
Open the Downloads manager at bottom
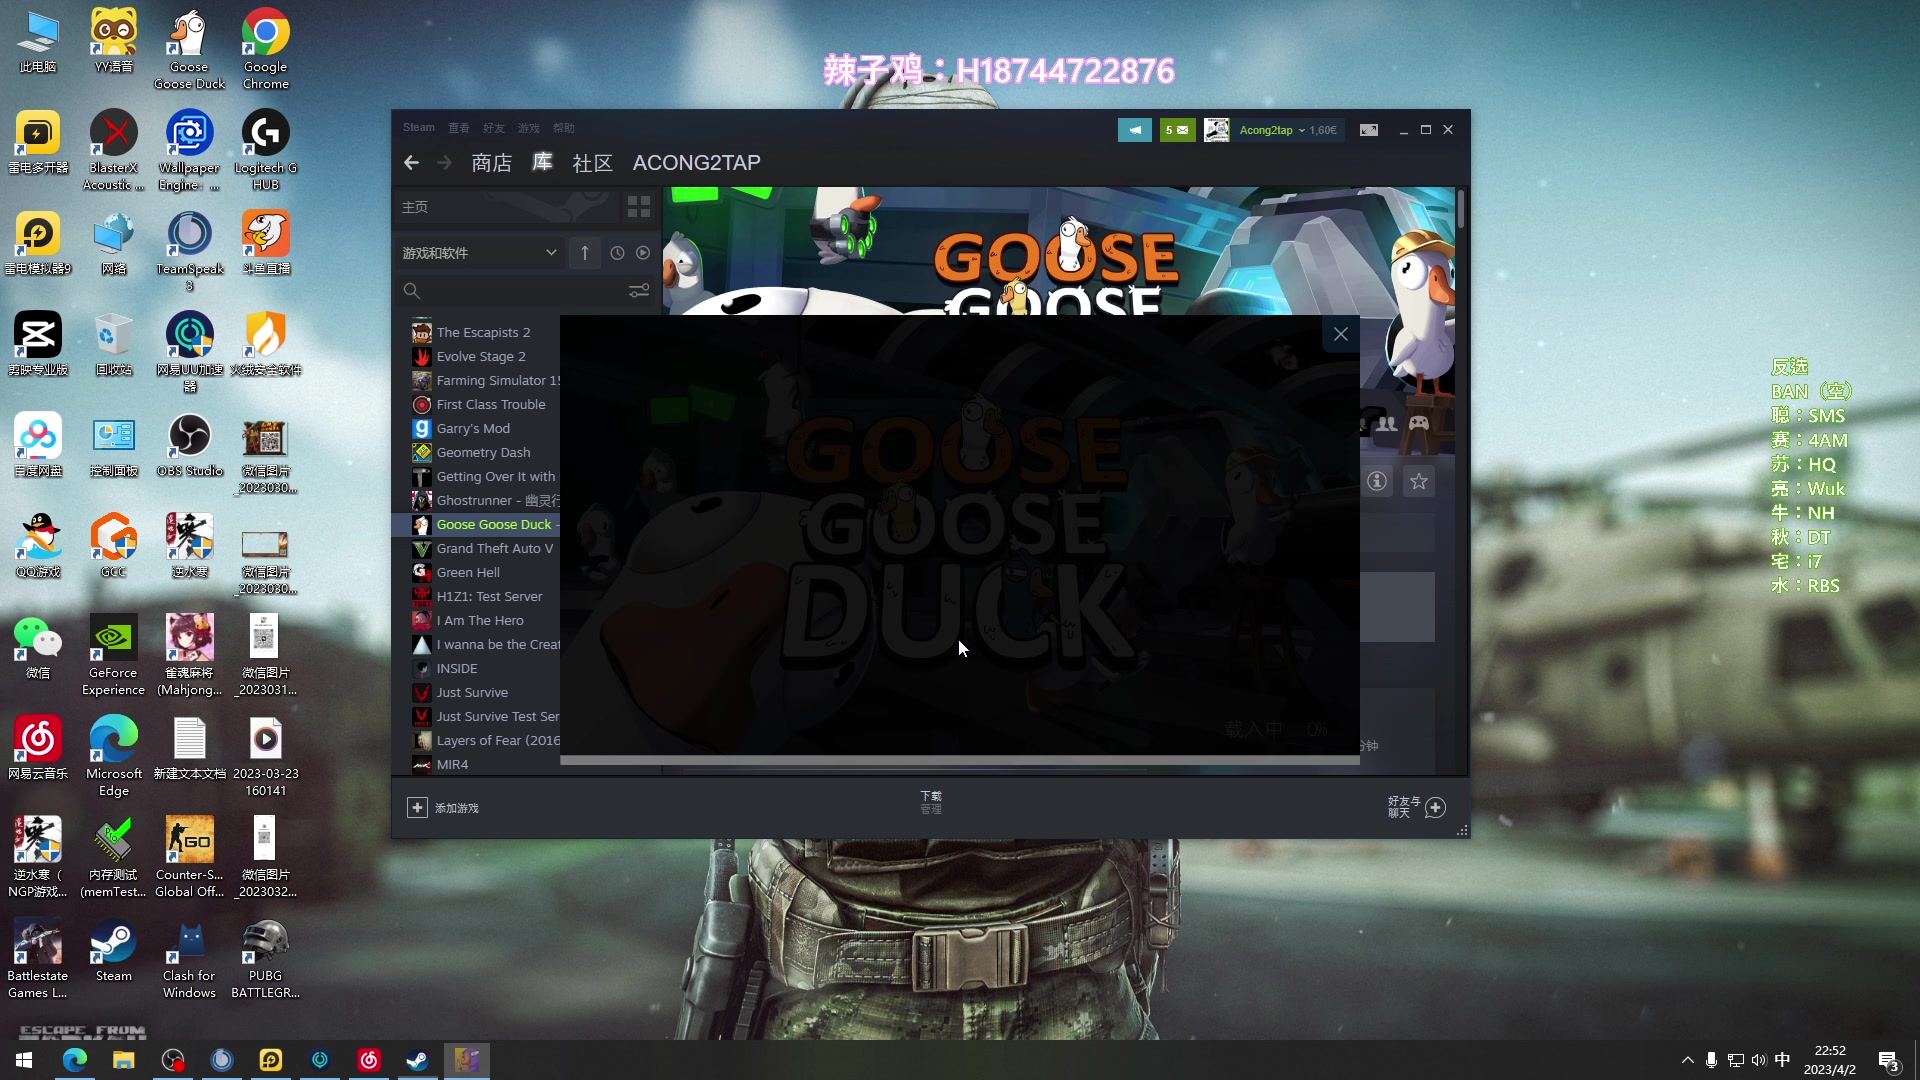[x=931, y=802]
